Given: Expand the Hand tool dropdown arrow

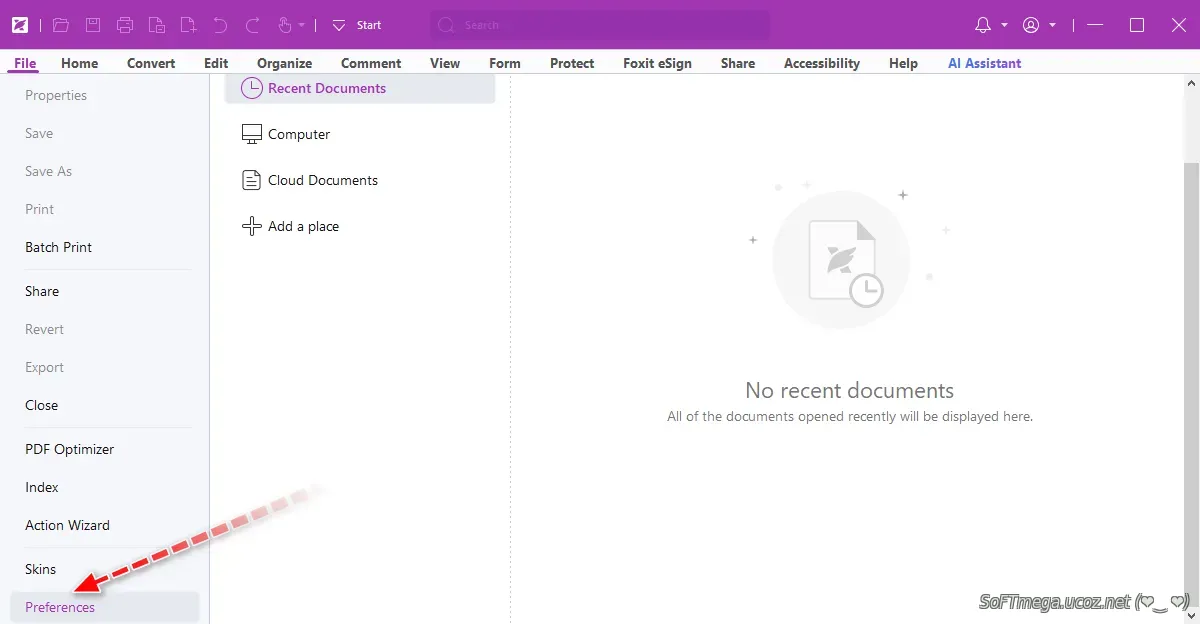Looking at the screenshot, I should click(x=301, y=25).
